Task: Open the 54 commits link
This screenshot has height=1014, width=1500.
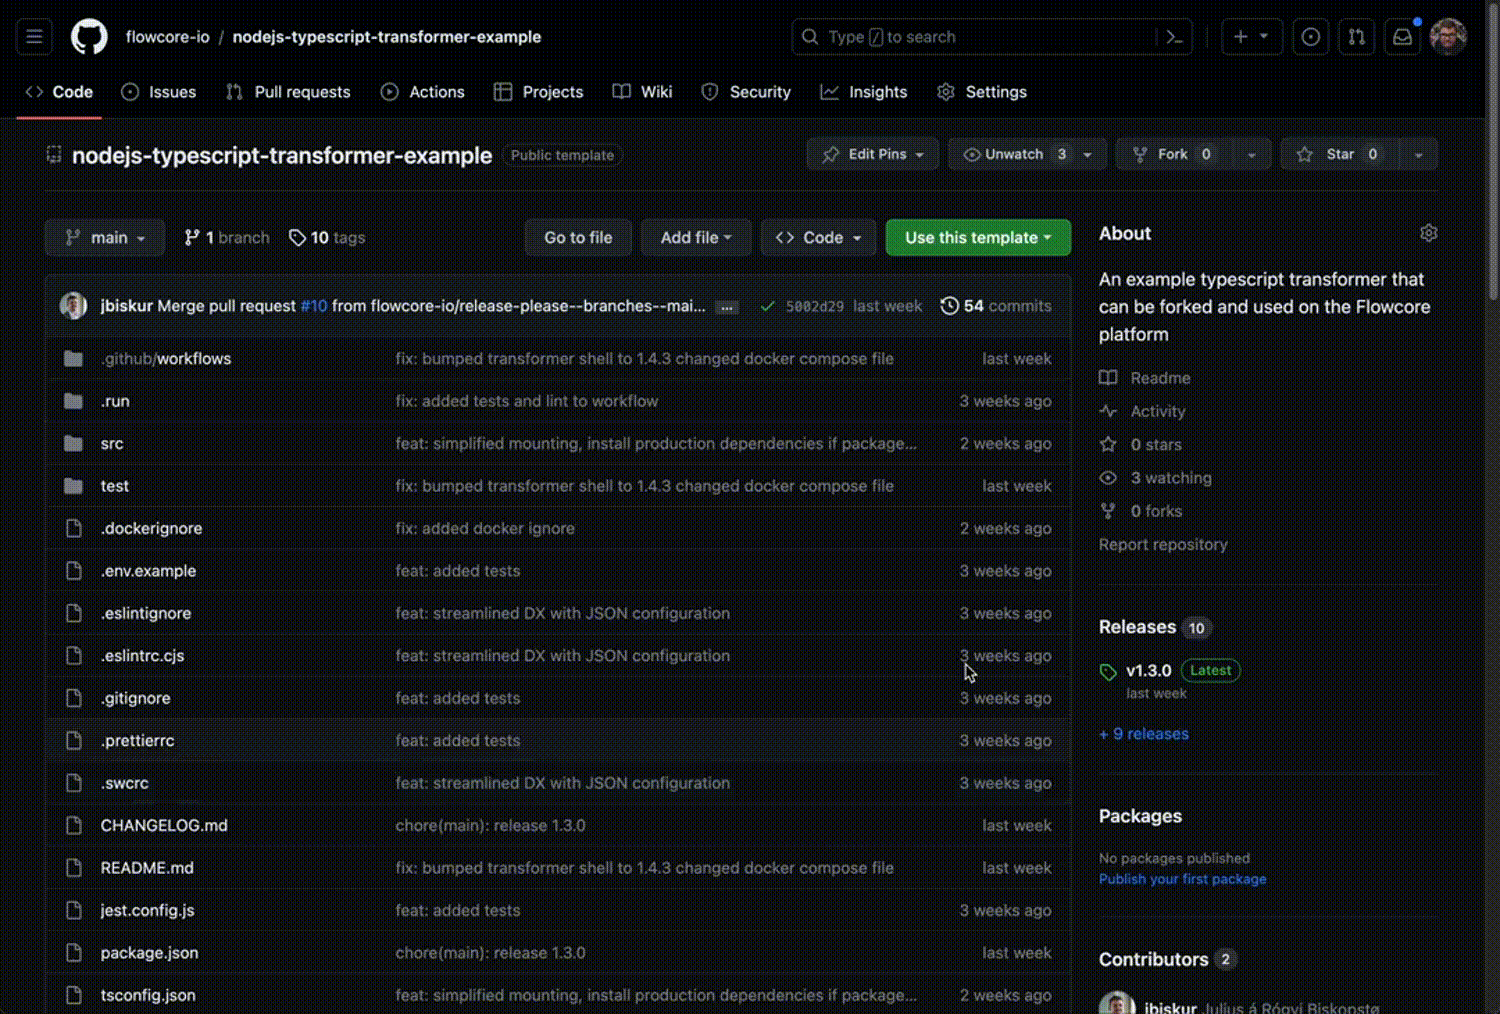Action: 996,306
